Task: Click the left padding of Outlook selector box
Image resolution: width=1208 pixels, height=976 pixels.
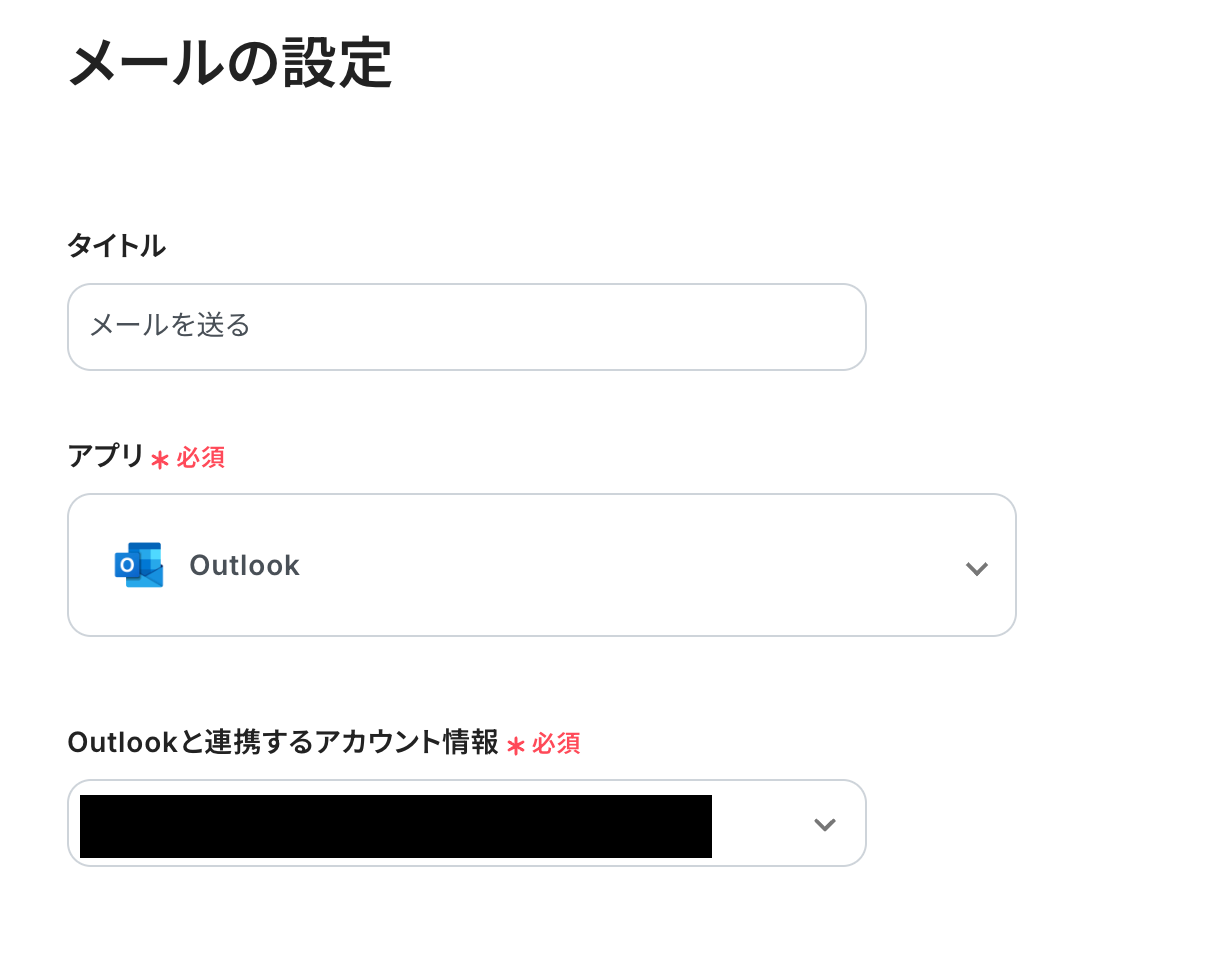Action: (x=88, y=566)
